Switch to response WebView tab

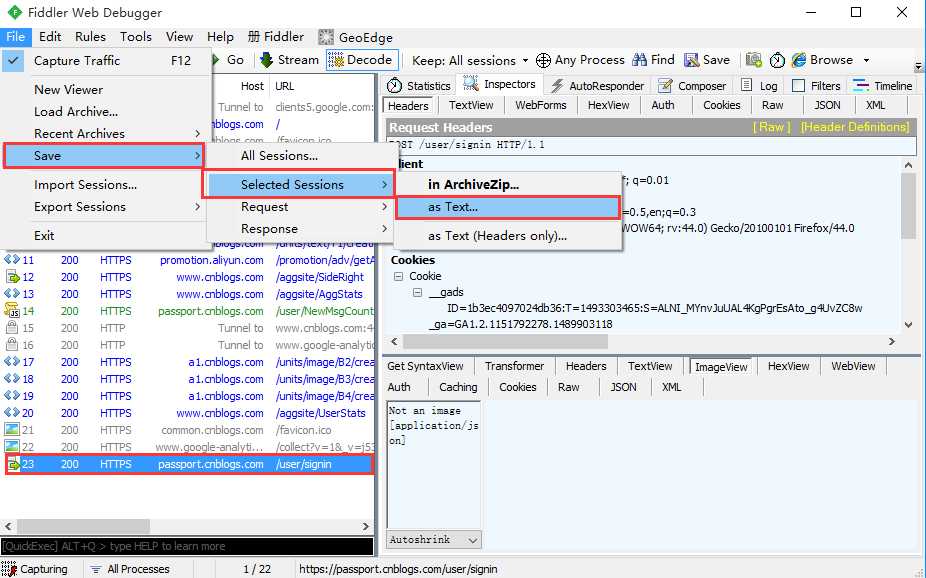(x=853, y=366)
